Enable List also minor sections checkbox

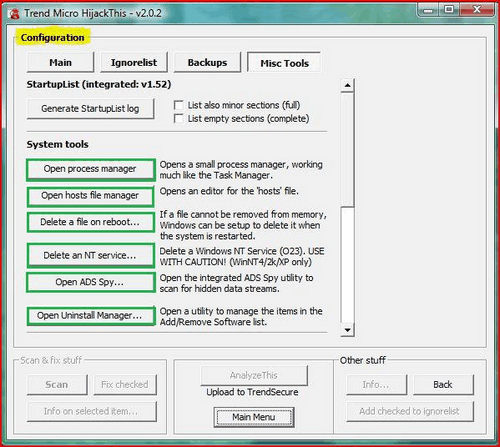point(179,105)
